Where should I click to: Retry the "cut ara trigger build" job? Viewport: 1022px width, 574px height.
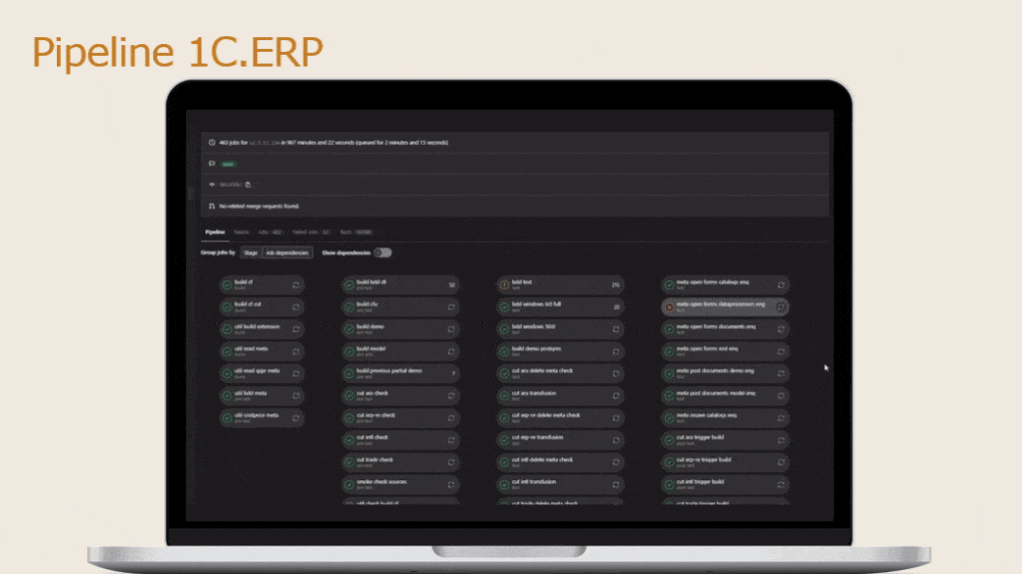781,440
